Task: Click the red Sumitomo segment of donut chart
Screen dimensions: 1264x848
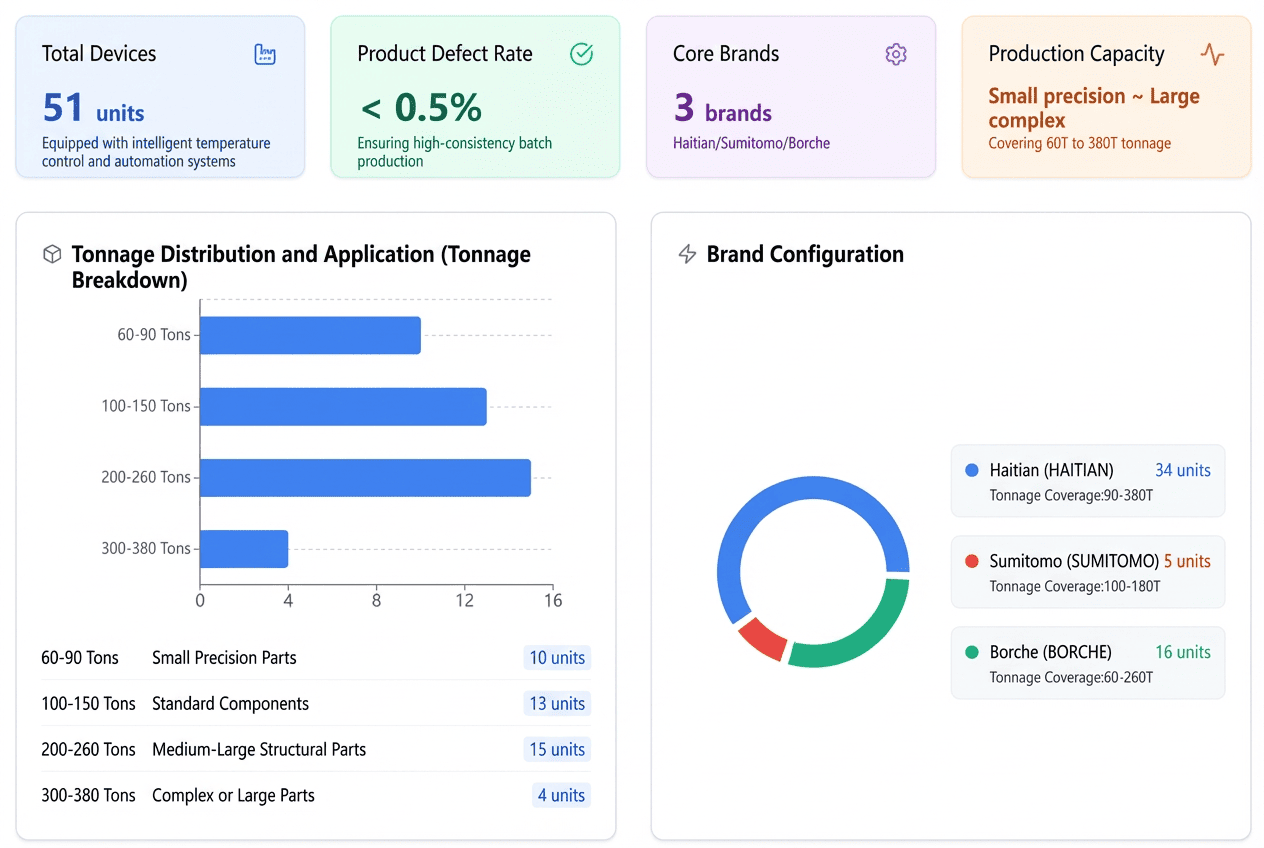Action: tap(762, 638)
